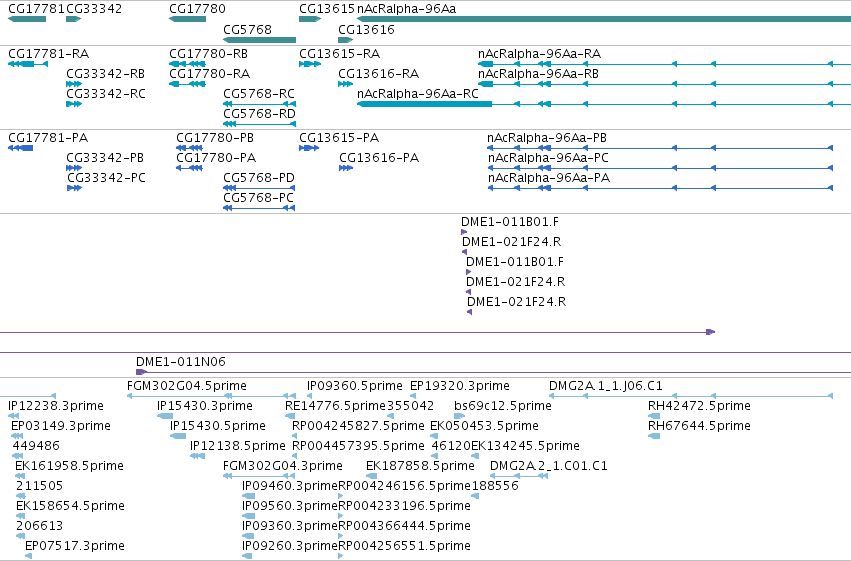The height and width of the screenshot is (561, 851).
Task: Select protein CG17781-PA
Action: coord(48,138)
